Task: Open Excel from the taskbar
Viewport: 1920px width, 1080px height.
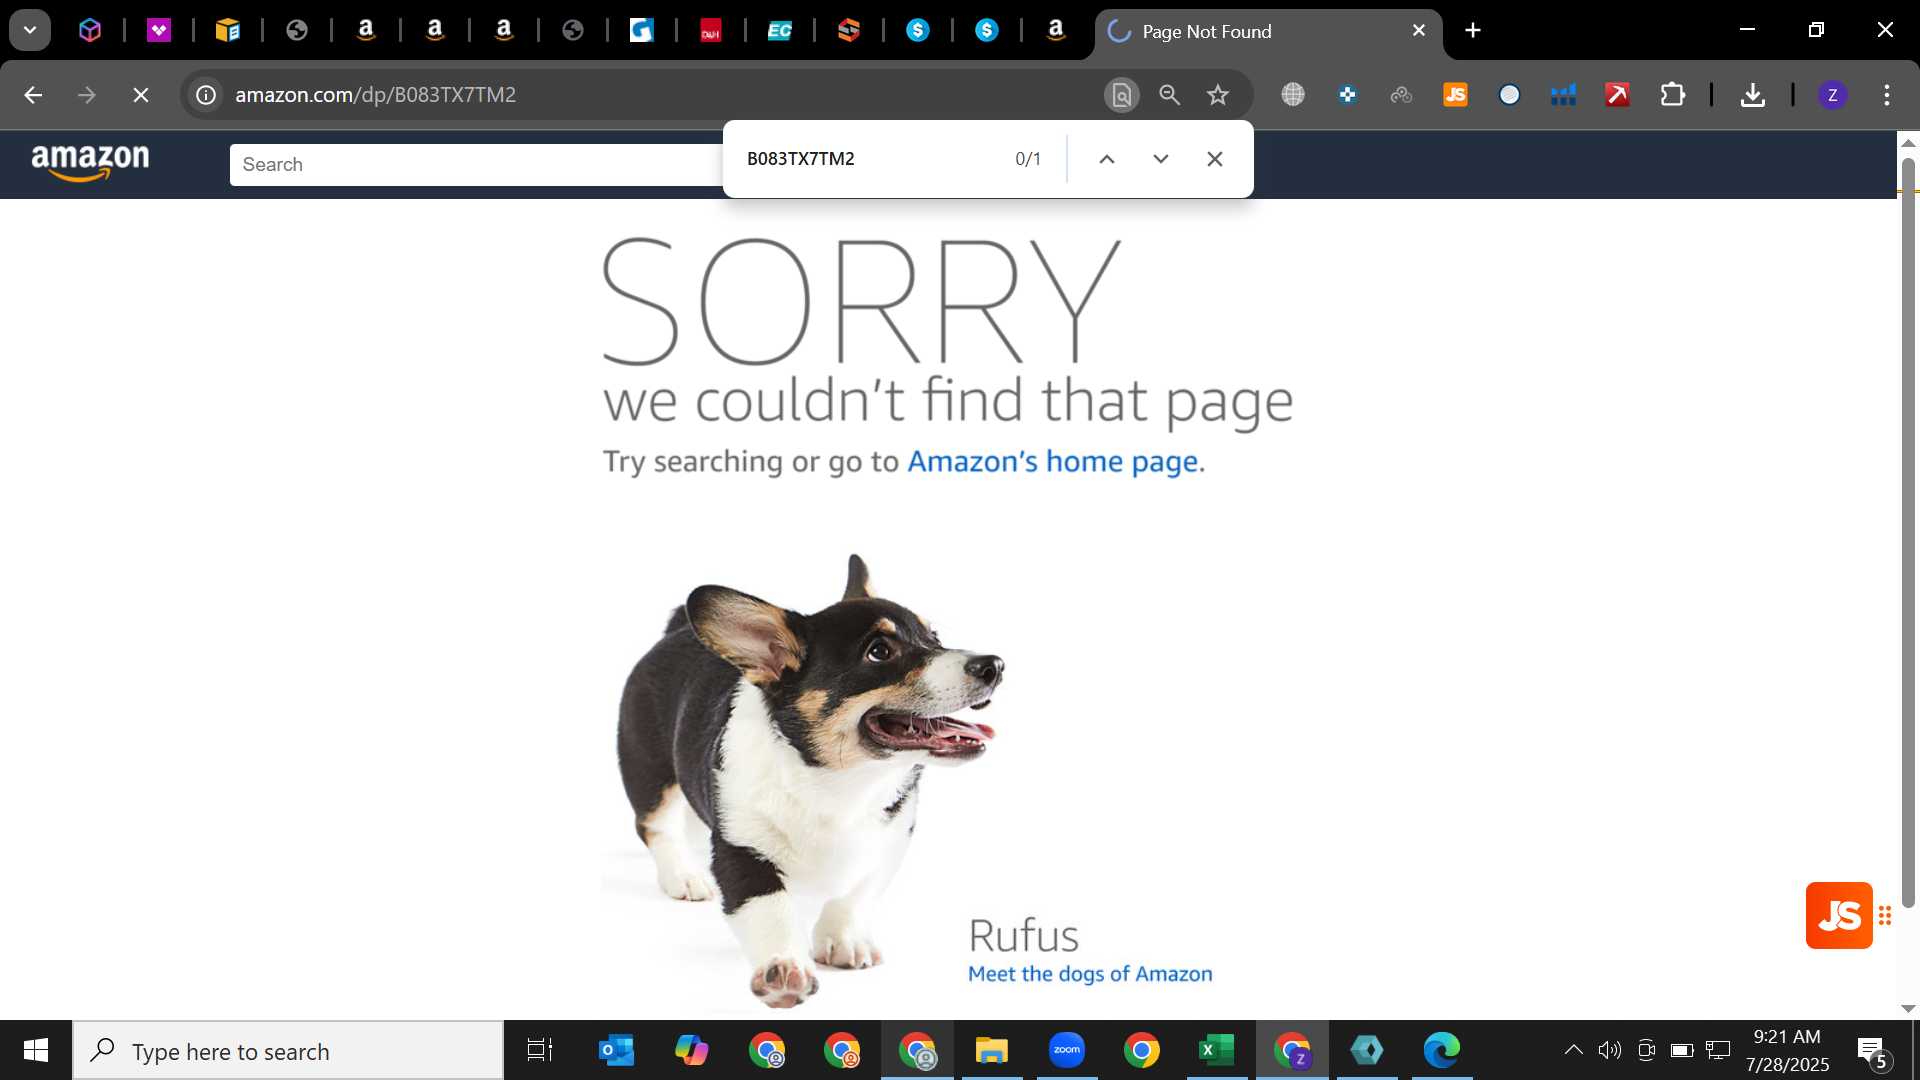Action: click(1216, 1050)
